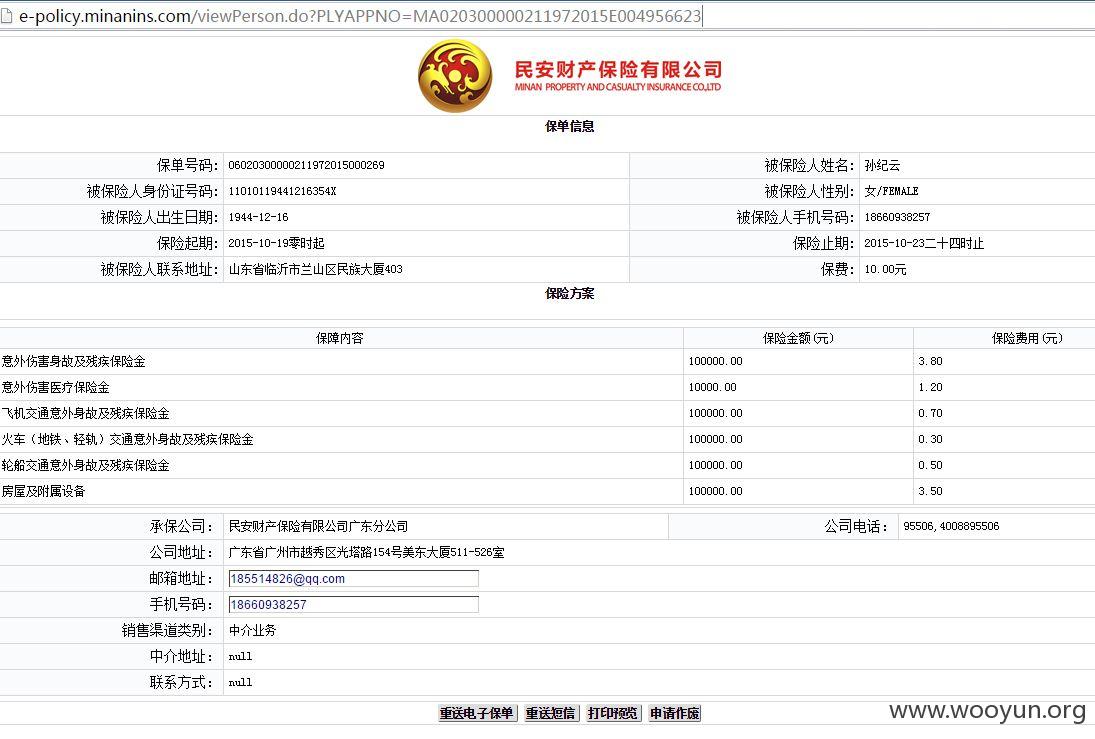Click start date 2015-10-19零时起
This screenshot has width=1095, height=739.
point(277,243)
